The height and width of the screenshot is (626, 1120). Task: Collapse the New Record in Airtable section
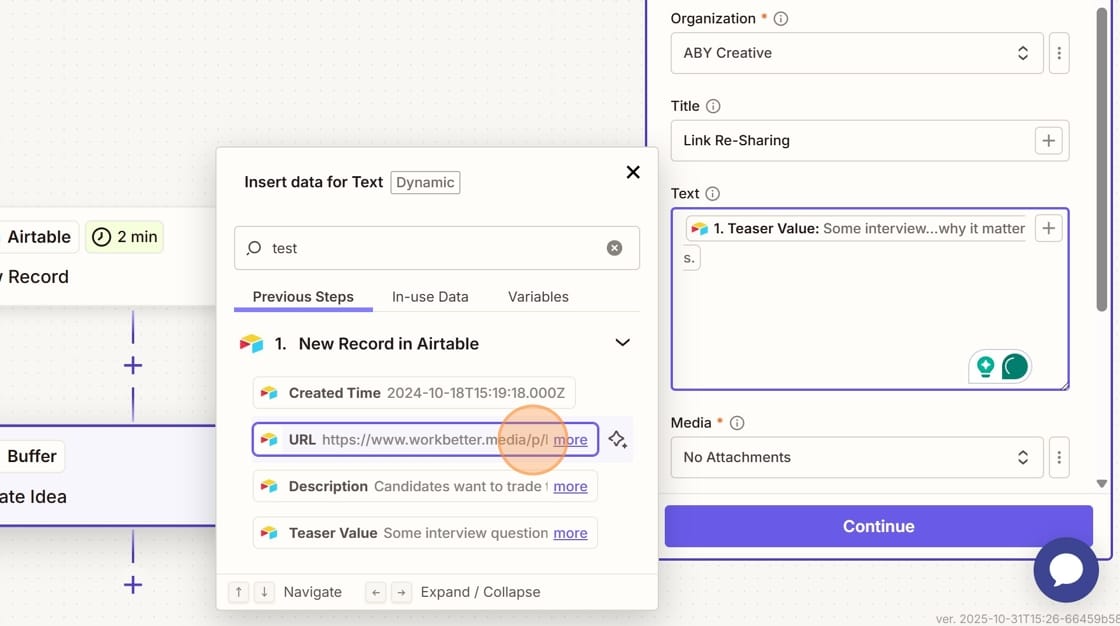[623, 342]
